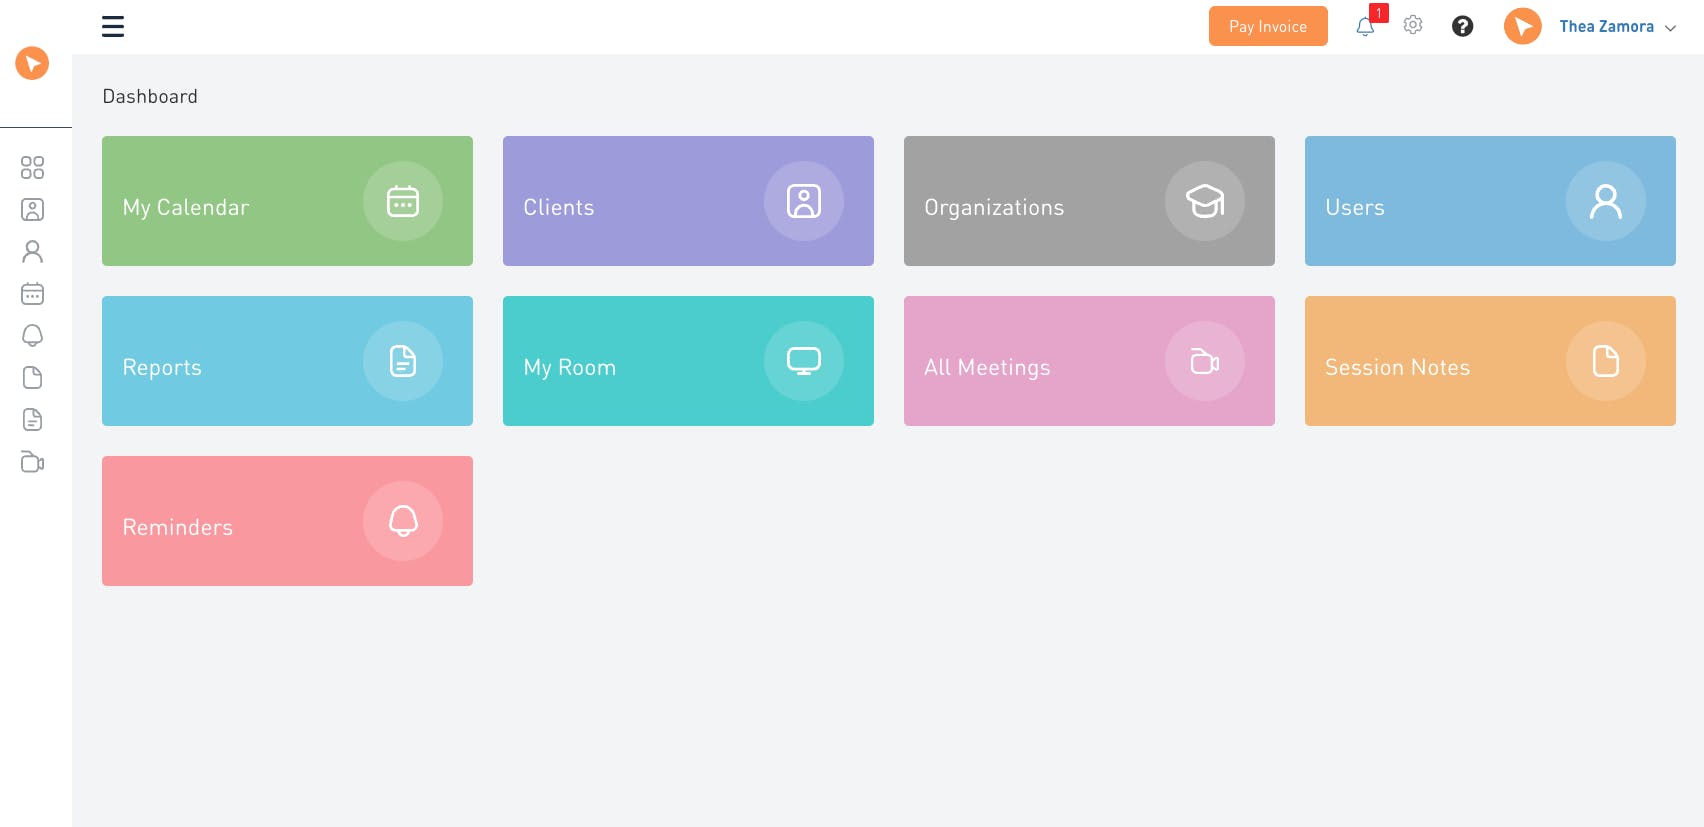Click the graduation cap icon in the Organizations card
The width and height of the screenshot is (1704, 827).
[x=1205, y=201]
